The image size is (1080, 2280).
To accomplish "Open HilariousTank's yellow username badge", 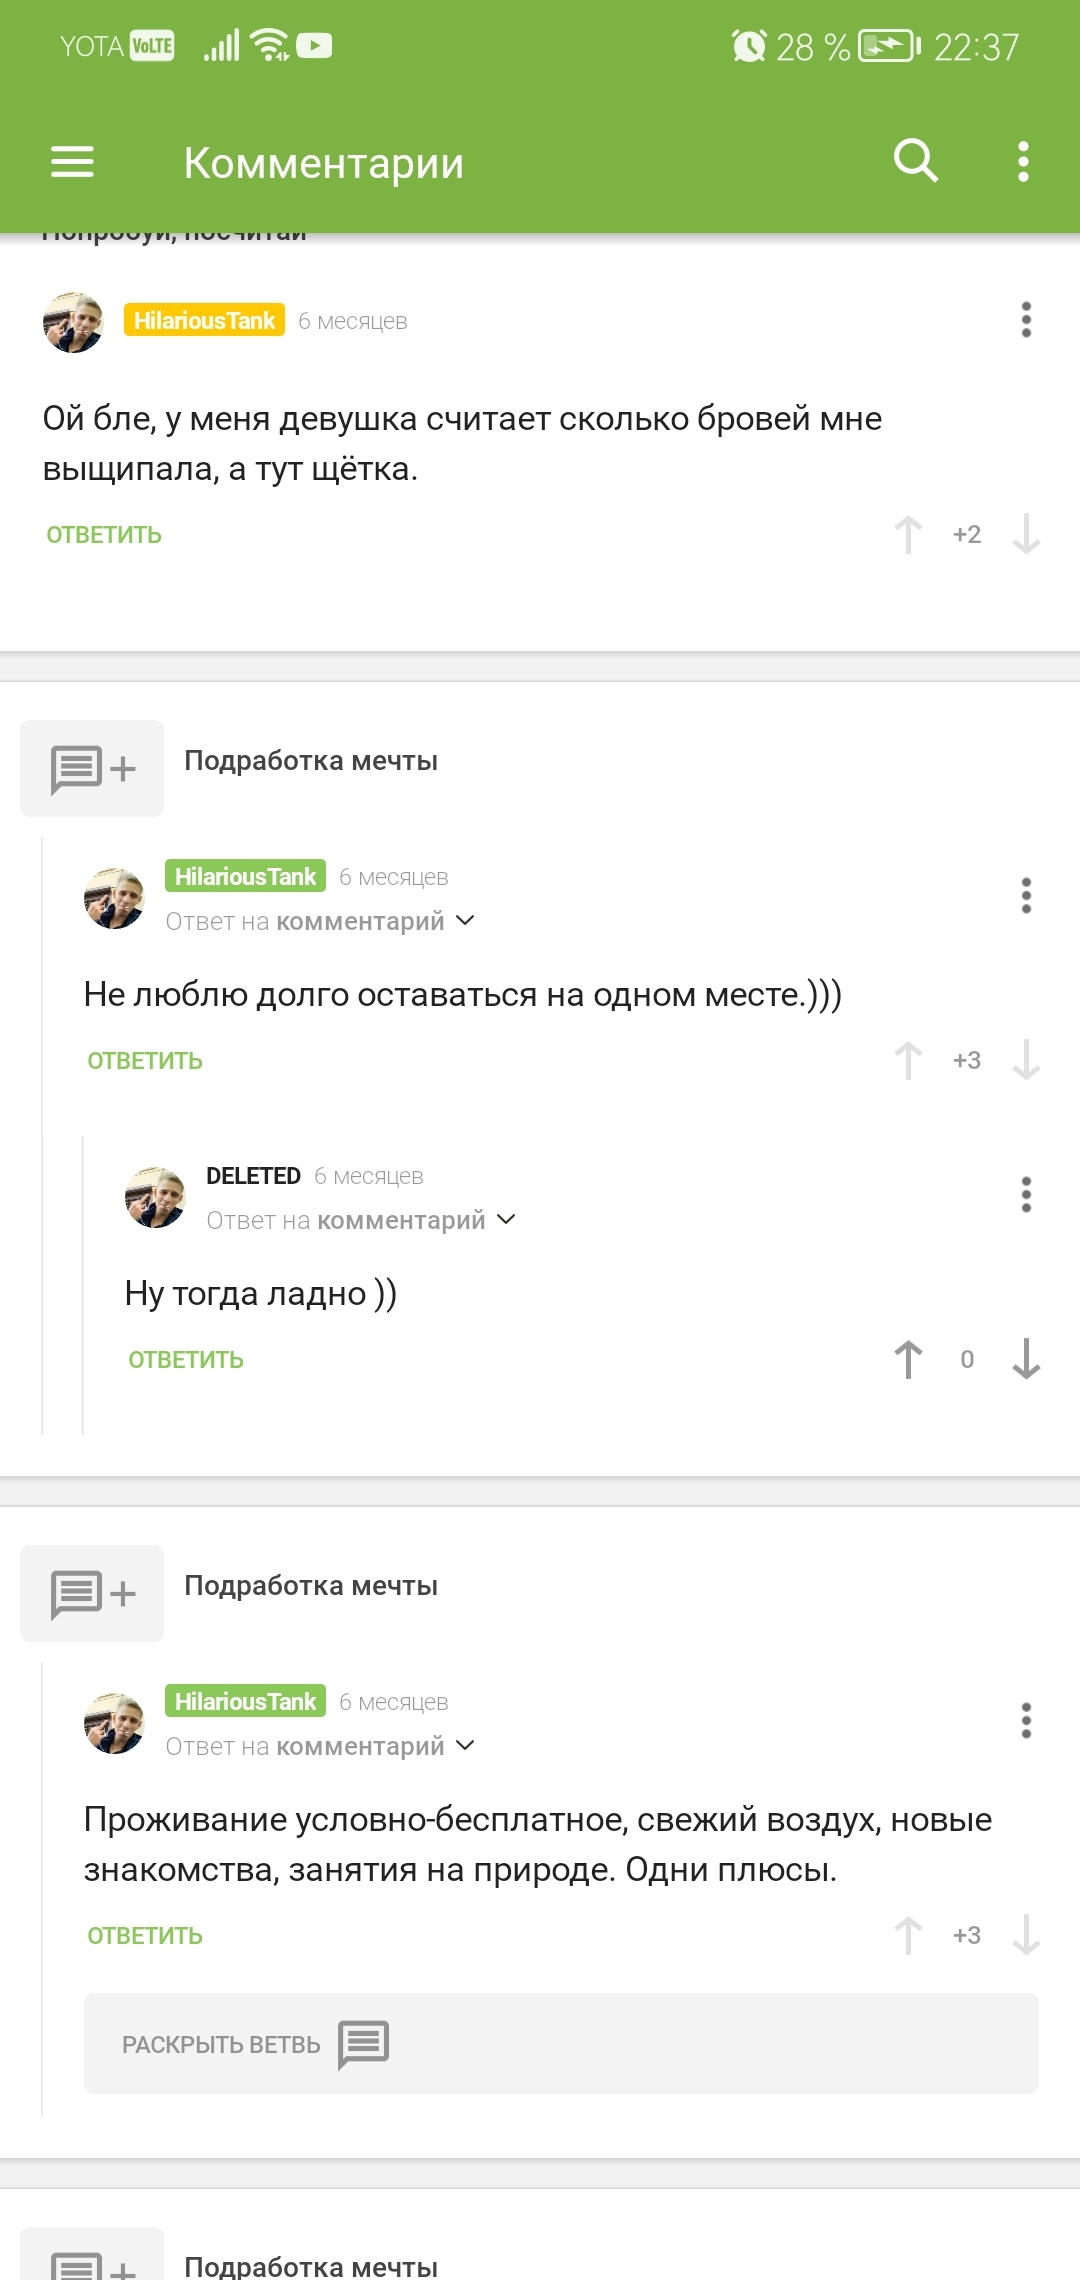I will tap(204, 321).
